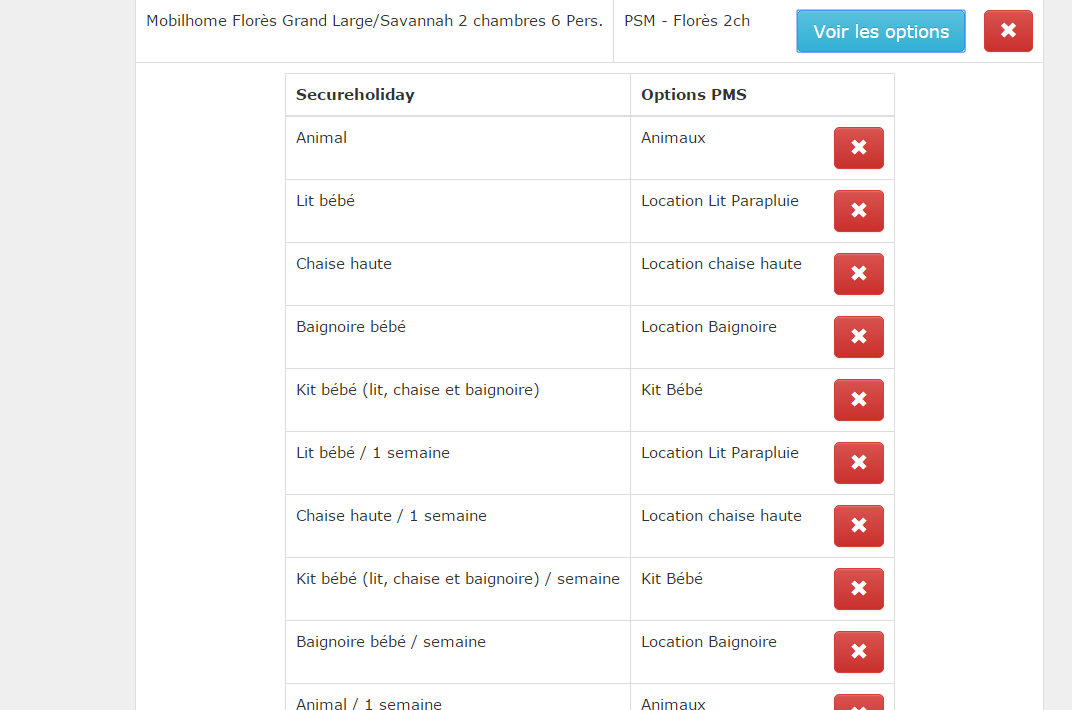Screen dimensions: 1072x710
Task: Delete the Animal option mapping
Action: [x=858, y=148]
